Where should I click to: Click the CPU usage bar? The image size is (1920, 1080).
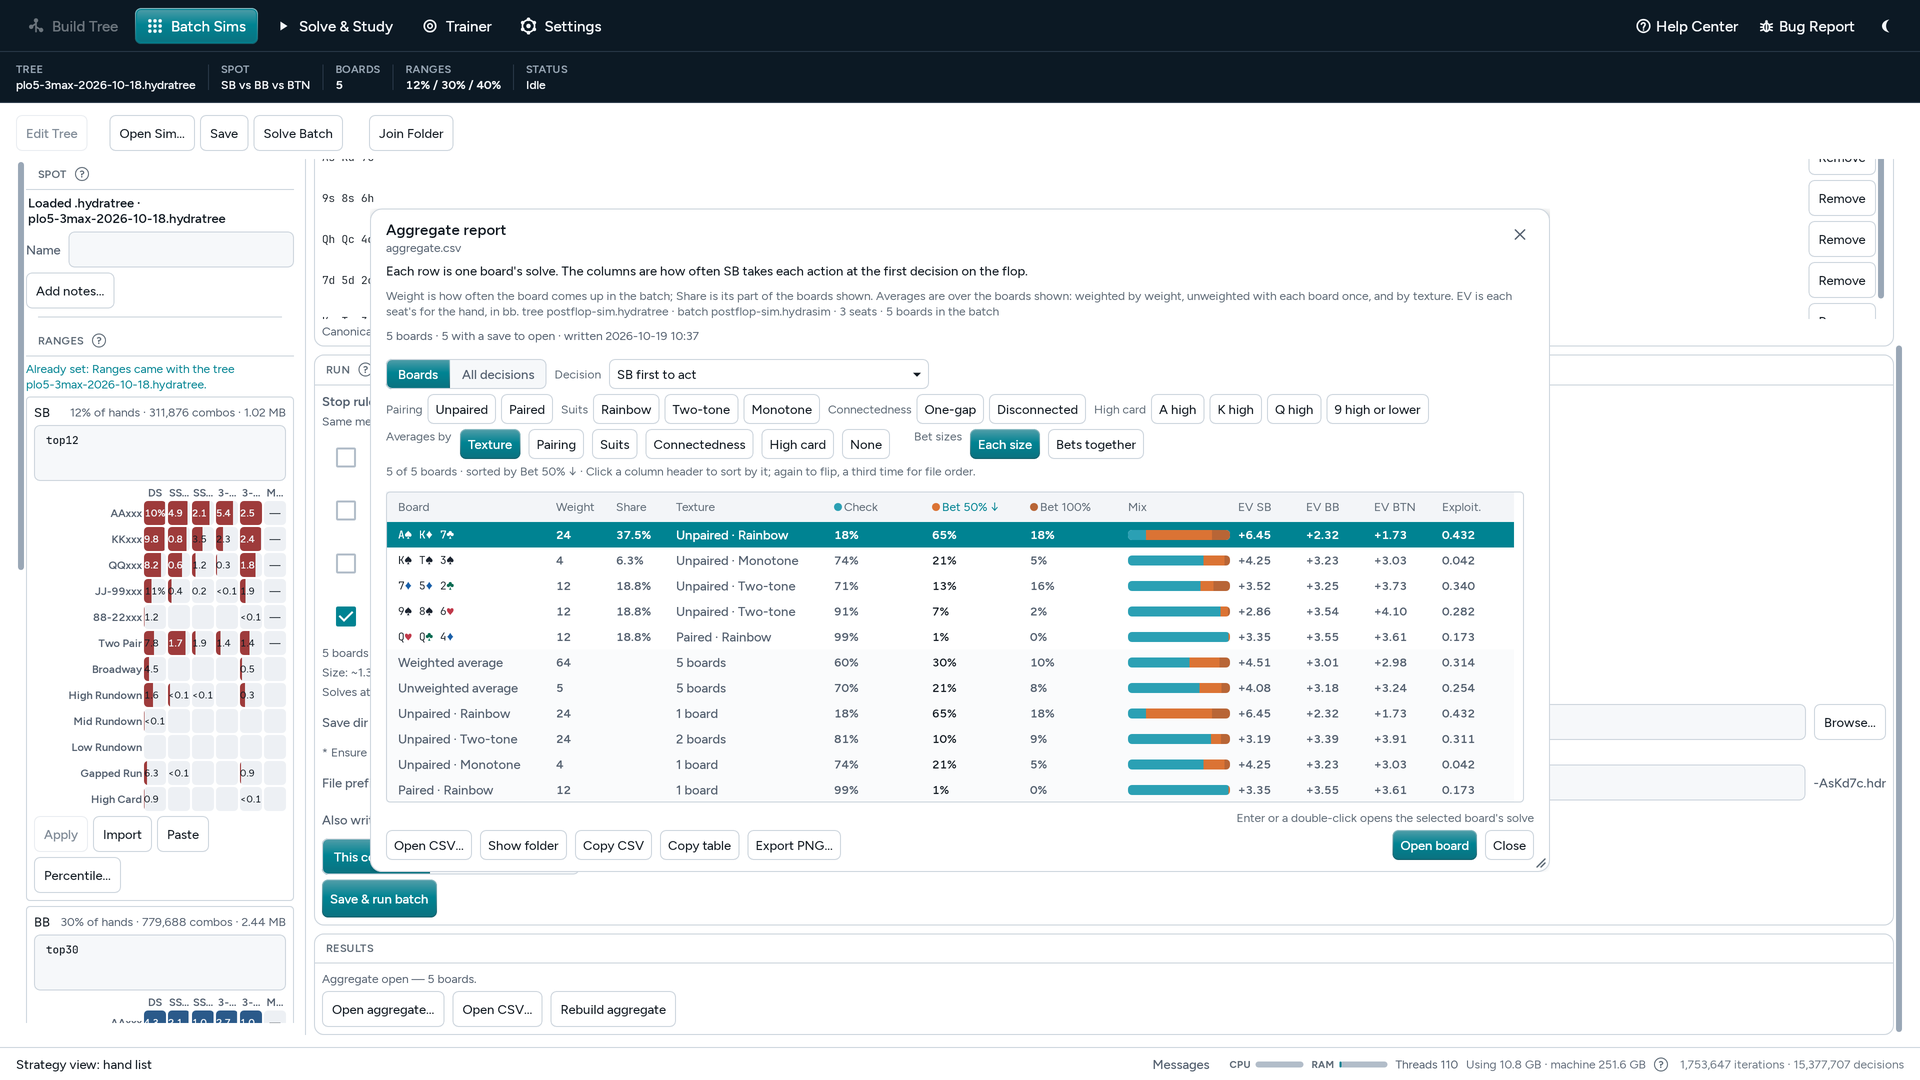click(1279, 1065)
